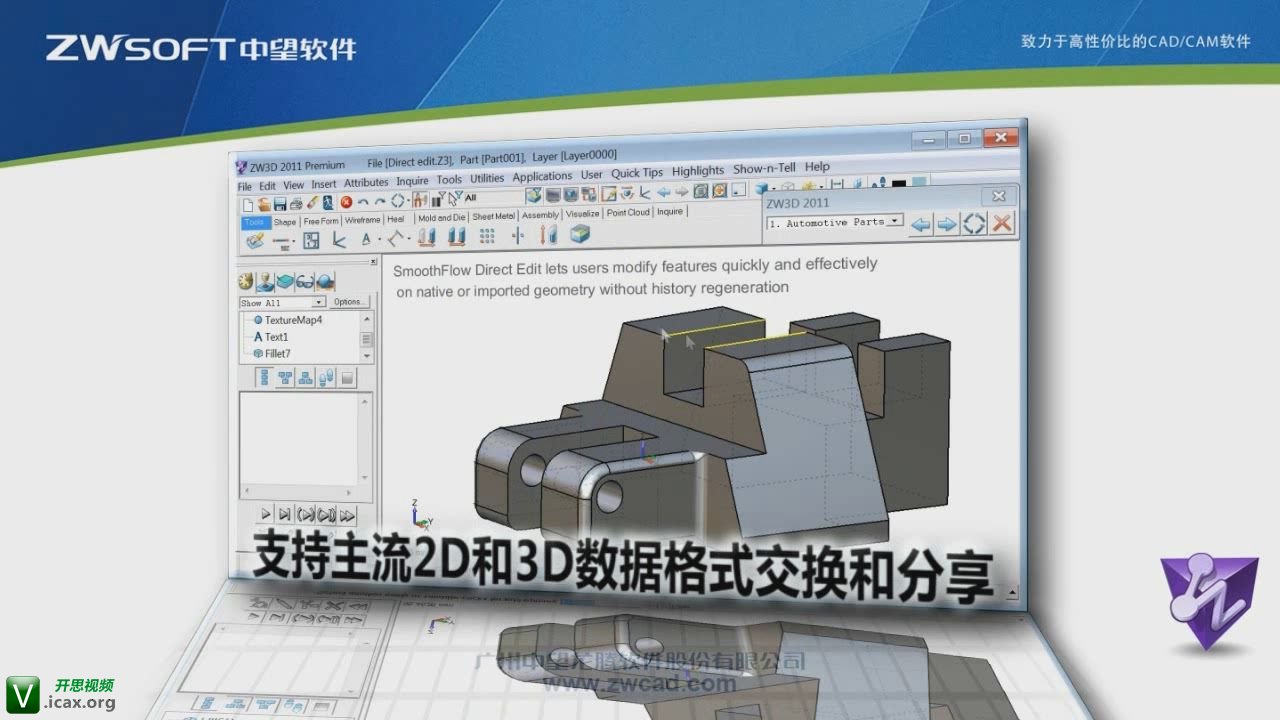
Task: Toggle the footsteps icon in history panel
Action: coord(326,377)
